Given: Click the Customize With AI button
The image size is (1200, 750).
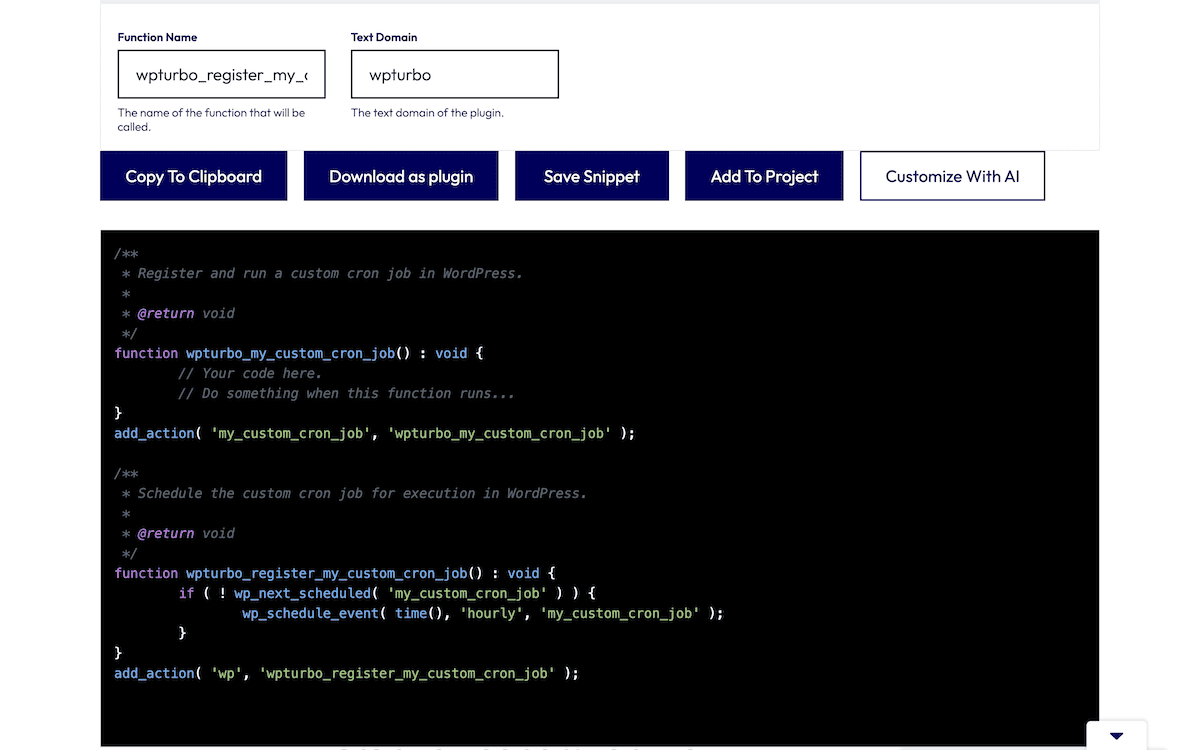Looking at the screenshot, I should [952, 176].
